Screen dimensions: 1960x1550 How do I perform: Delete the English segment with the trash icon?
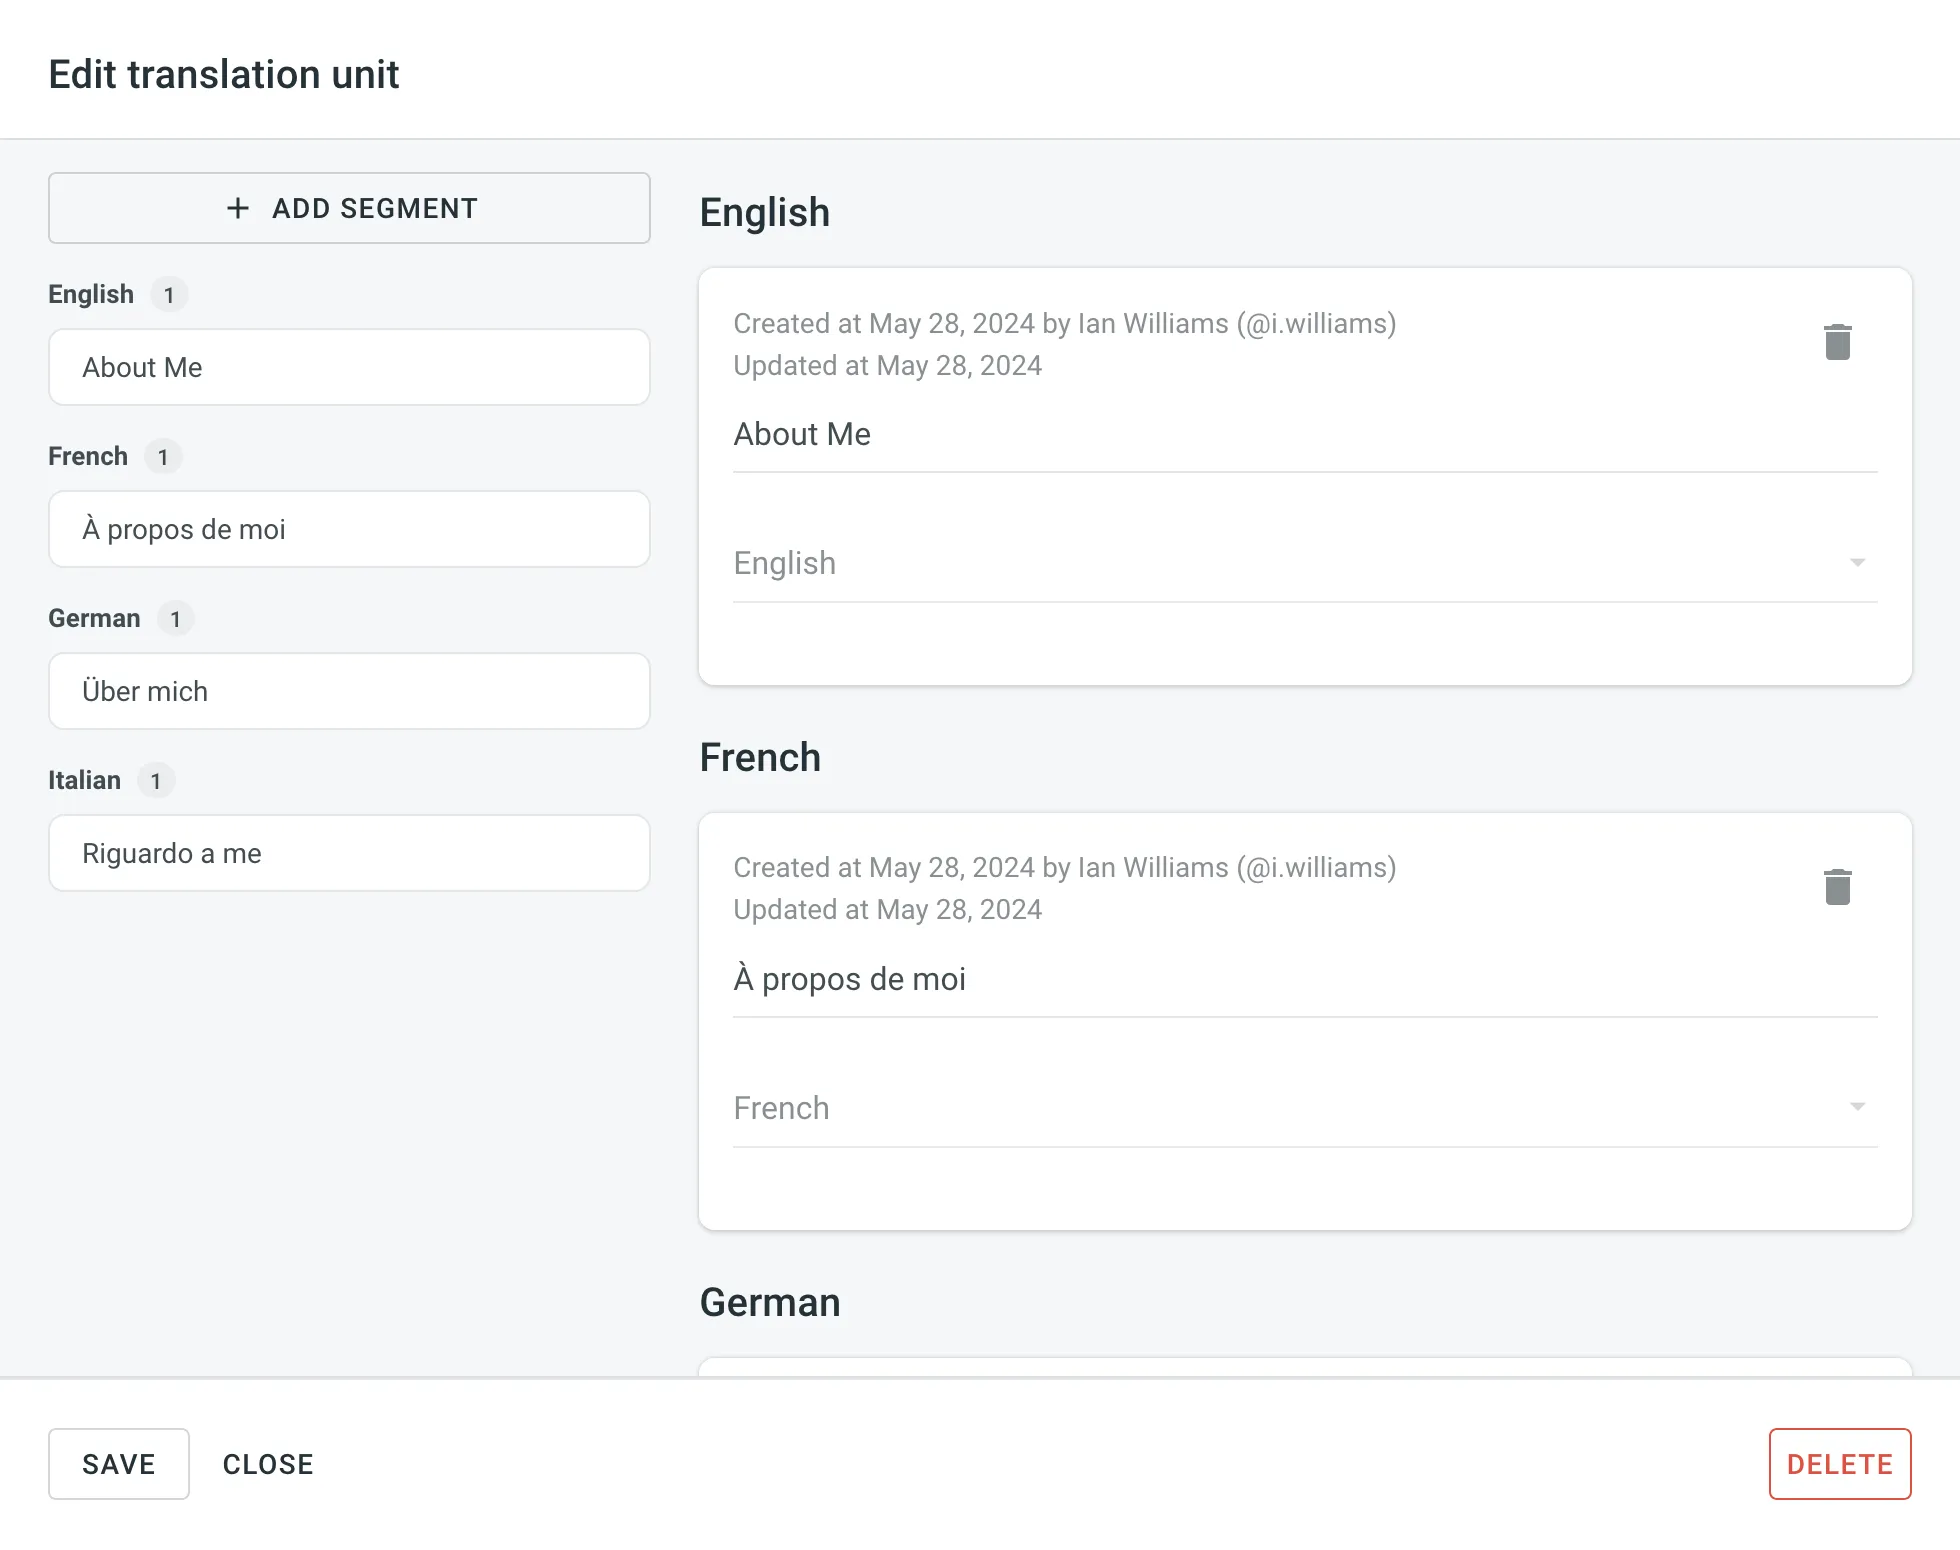tap(1837, 342)
